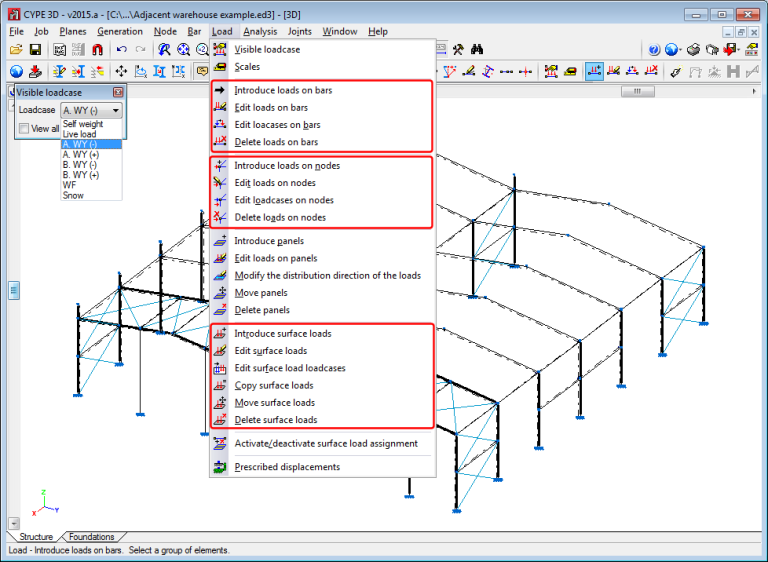The image size is (768, 562).
Task: Click the dashed line bar toolbar icon
Action: tap(507, 72)
